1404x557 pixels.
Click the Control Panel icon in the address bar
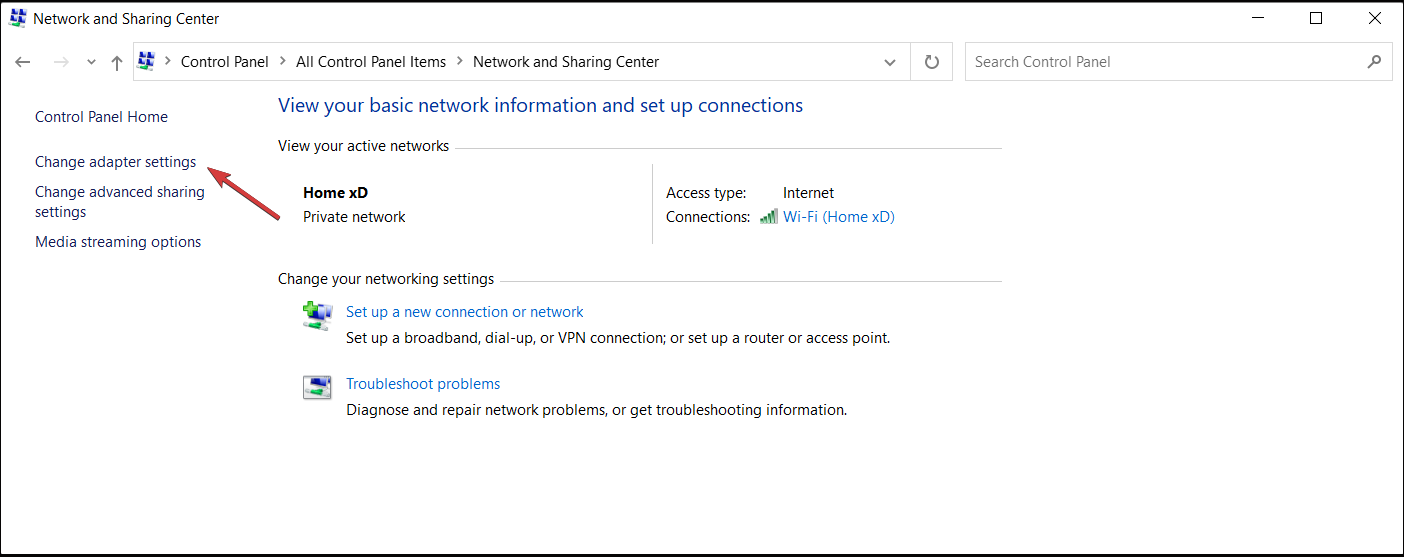pyautogui.click(x=146, y=61)
